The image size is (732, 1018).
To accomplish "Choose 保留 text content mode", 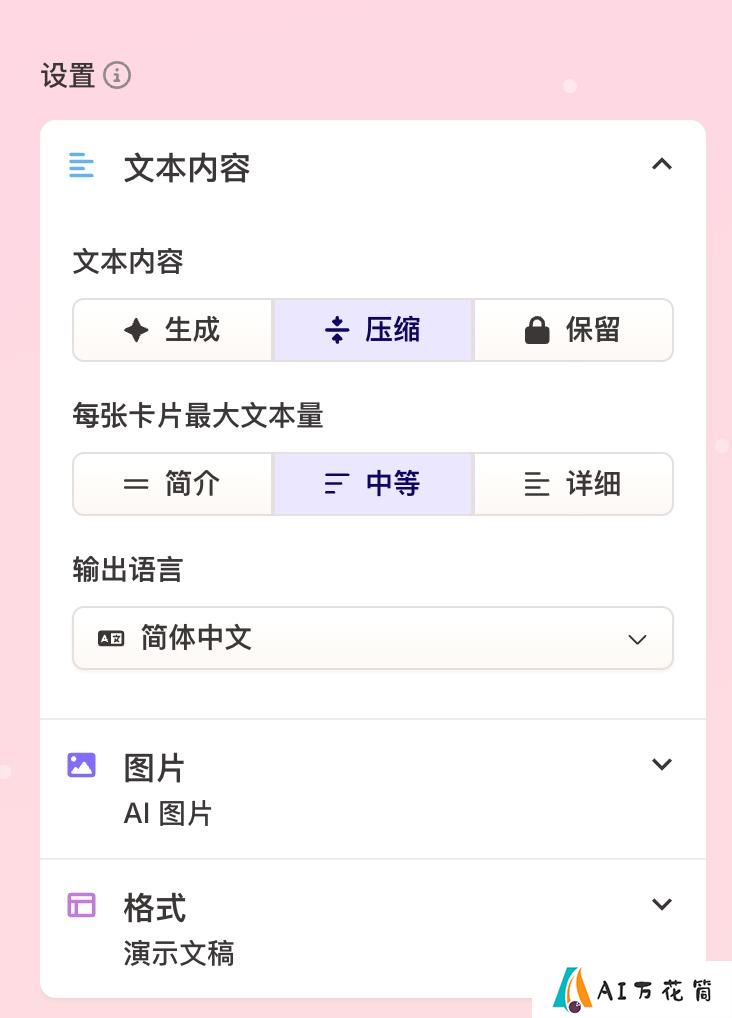I will click(x=574, y=330).
